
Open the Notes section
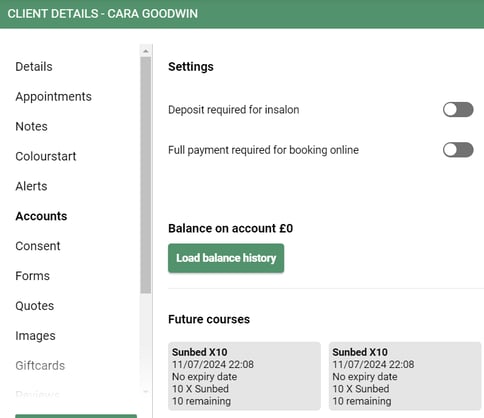31,126
